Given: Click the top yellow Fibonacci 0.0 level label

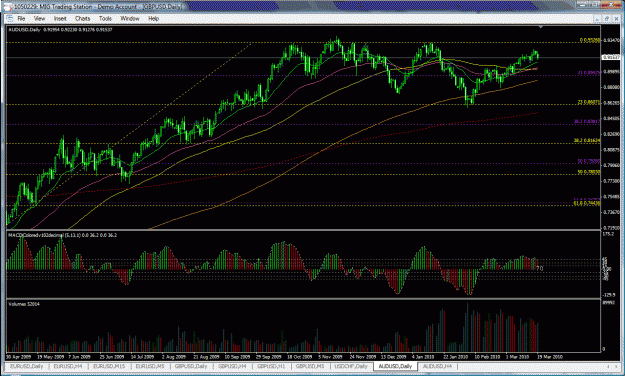Looking at the screenshot, I should click(x=590, y=40).
